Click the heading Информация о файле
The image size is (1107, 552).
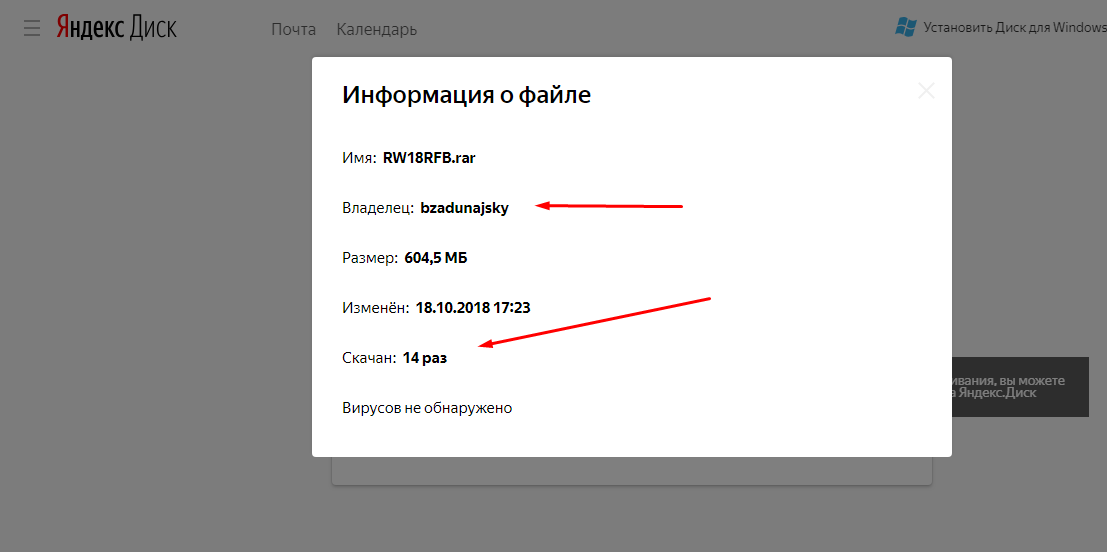(x=467, y=95)
